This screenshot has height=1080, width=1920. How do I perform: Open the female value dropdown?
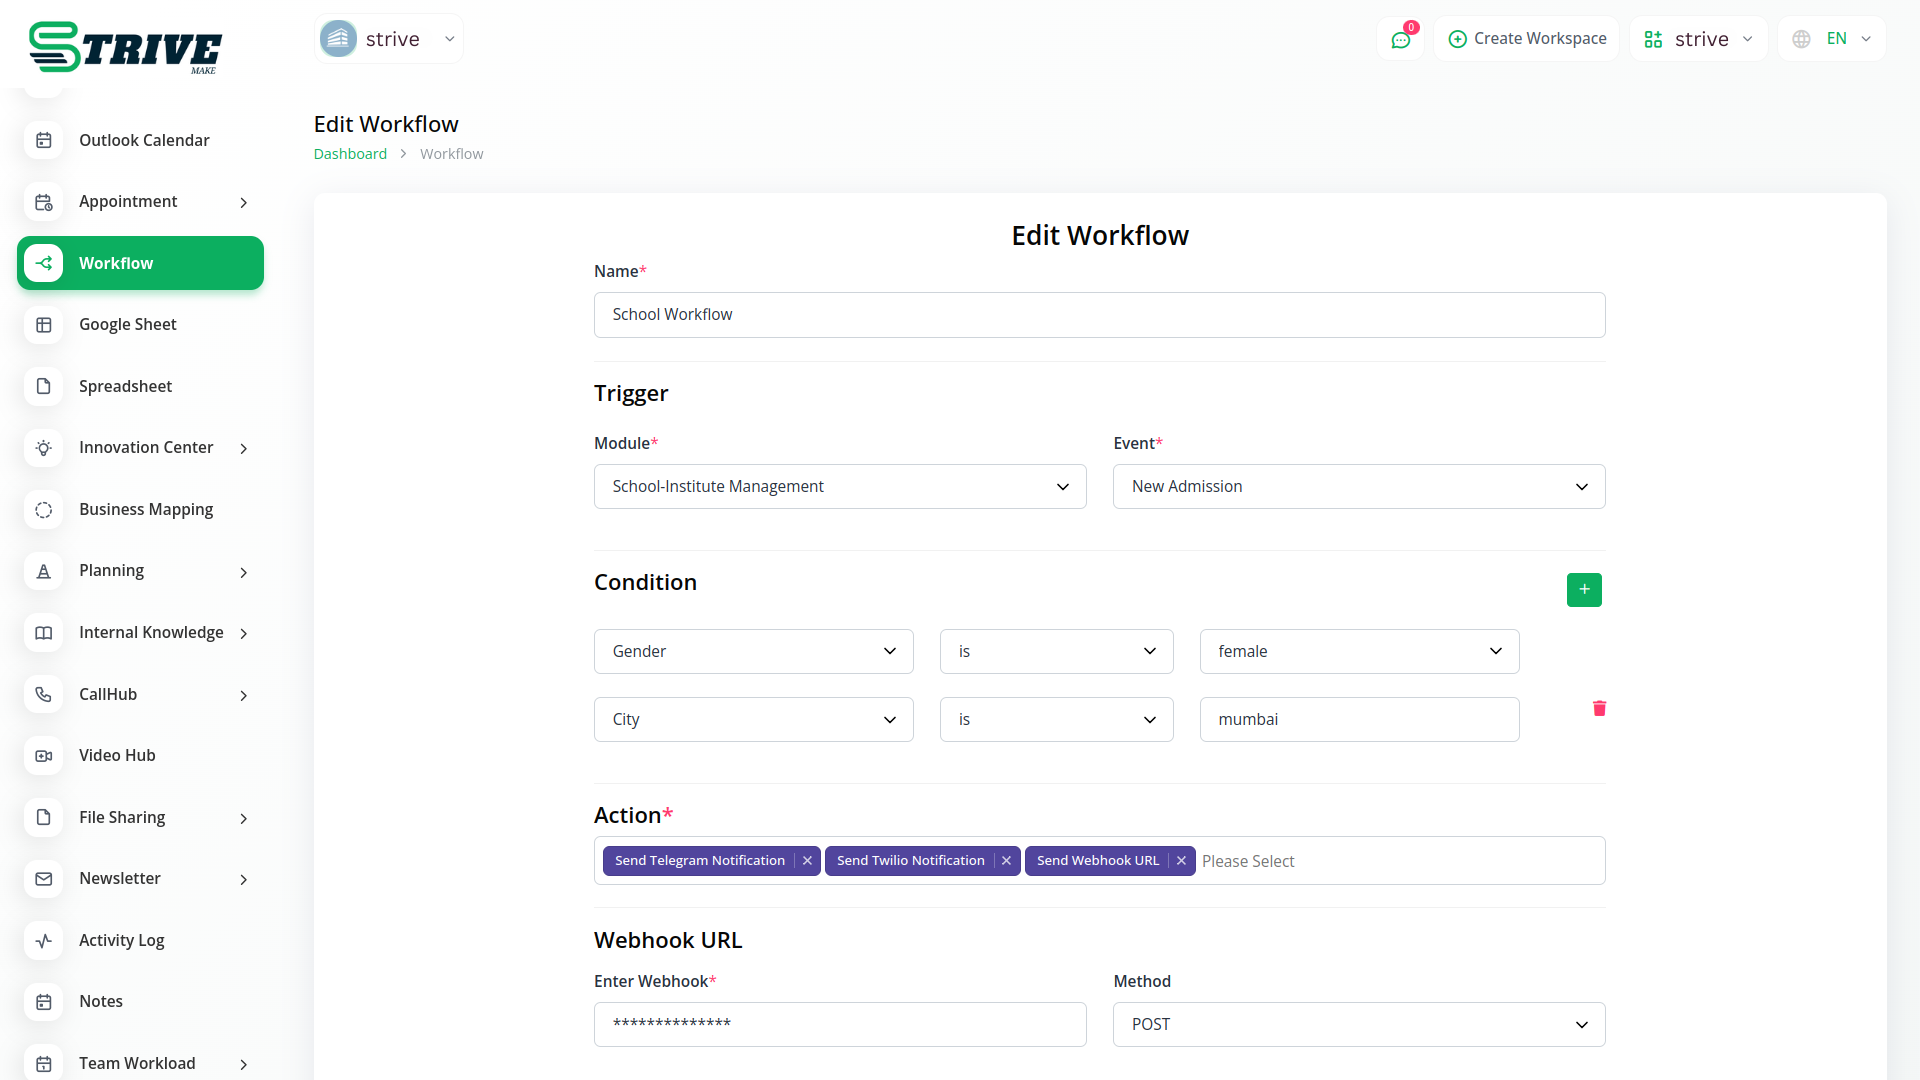(1358, 652)
